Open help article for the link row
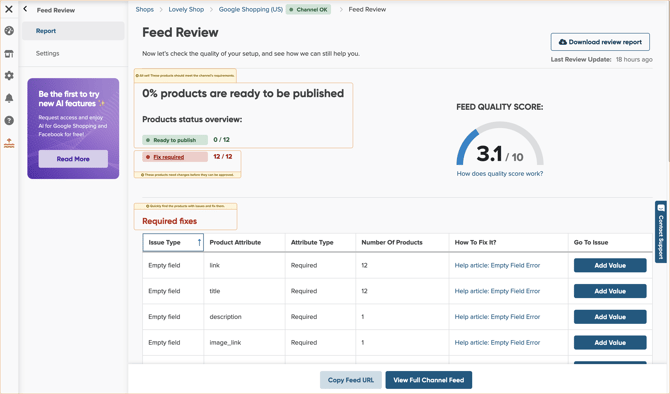 [x=497, y=265]
